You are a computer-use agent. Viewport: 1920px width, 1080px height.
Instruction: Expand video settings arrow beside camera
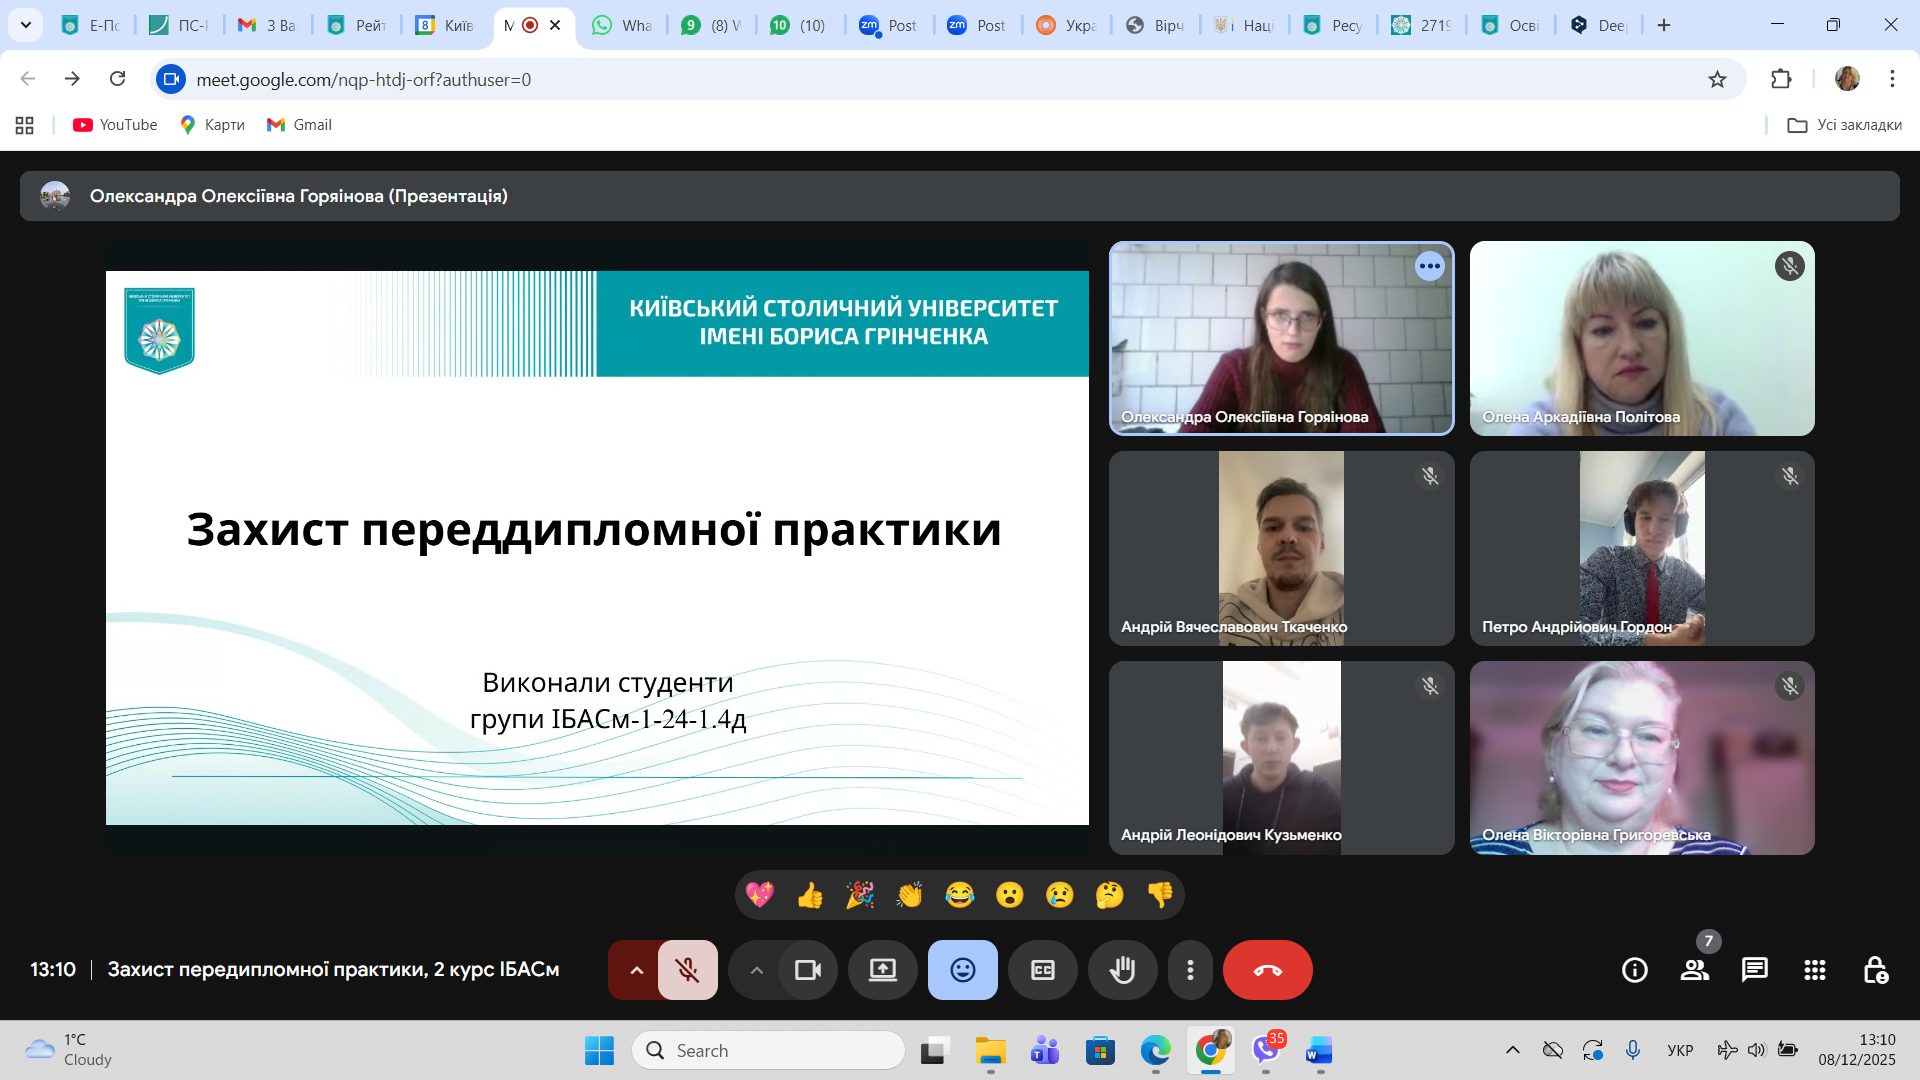pos(757,970)
